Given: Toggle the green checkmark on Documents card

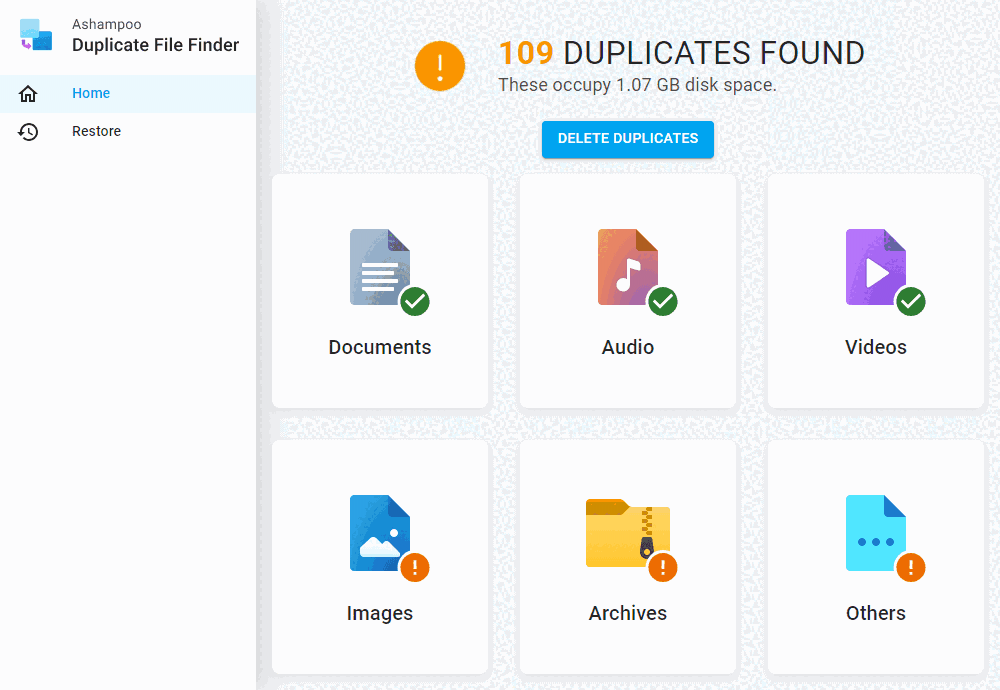Looking at the screenshot, I should (x=415, y=302).
